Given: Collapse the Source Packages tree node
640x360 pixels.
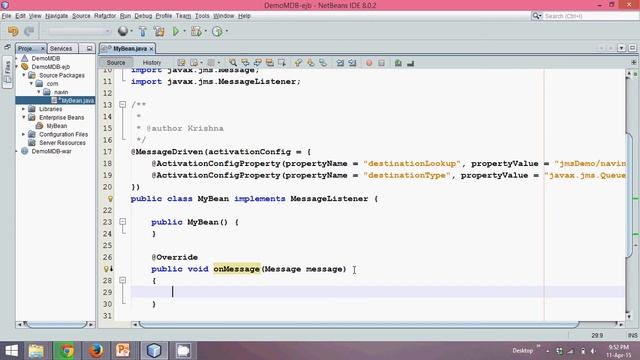Looking at the screenshot, I should [x=24, y=75].
